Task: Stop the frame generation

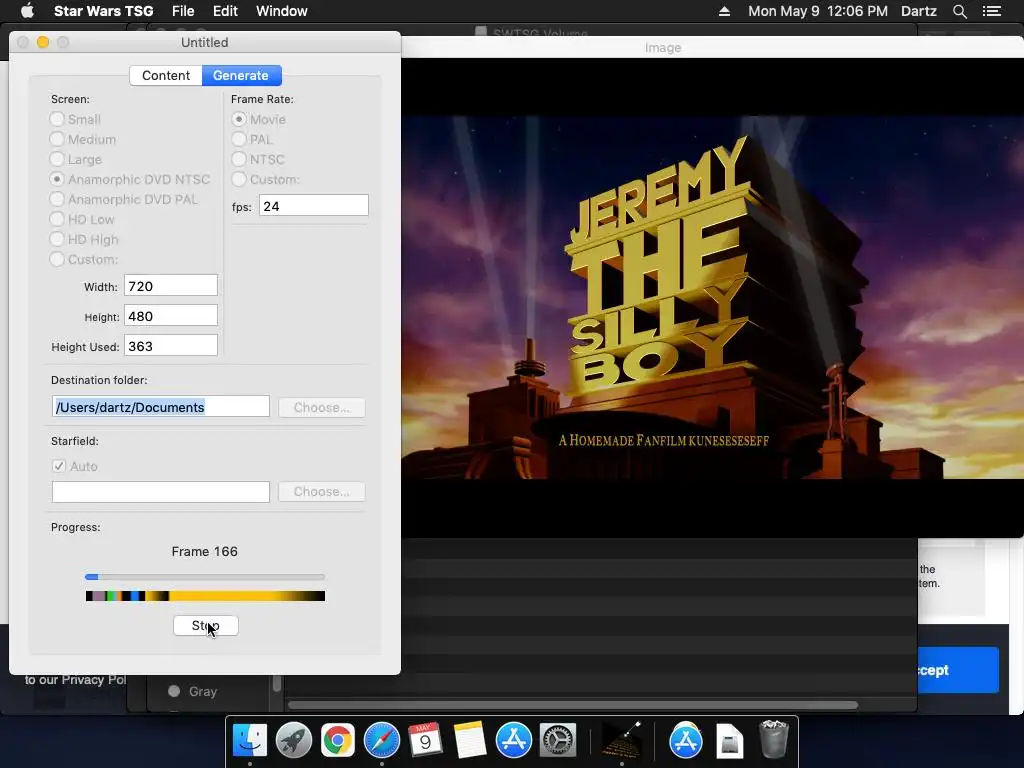Action: [206, 626]
